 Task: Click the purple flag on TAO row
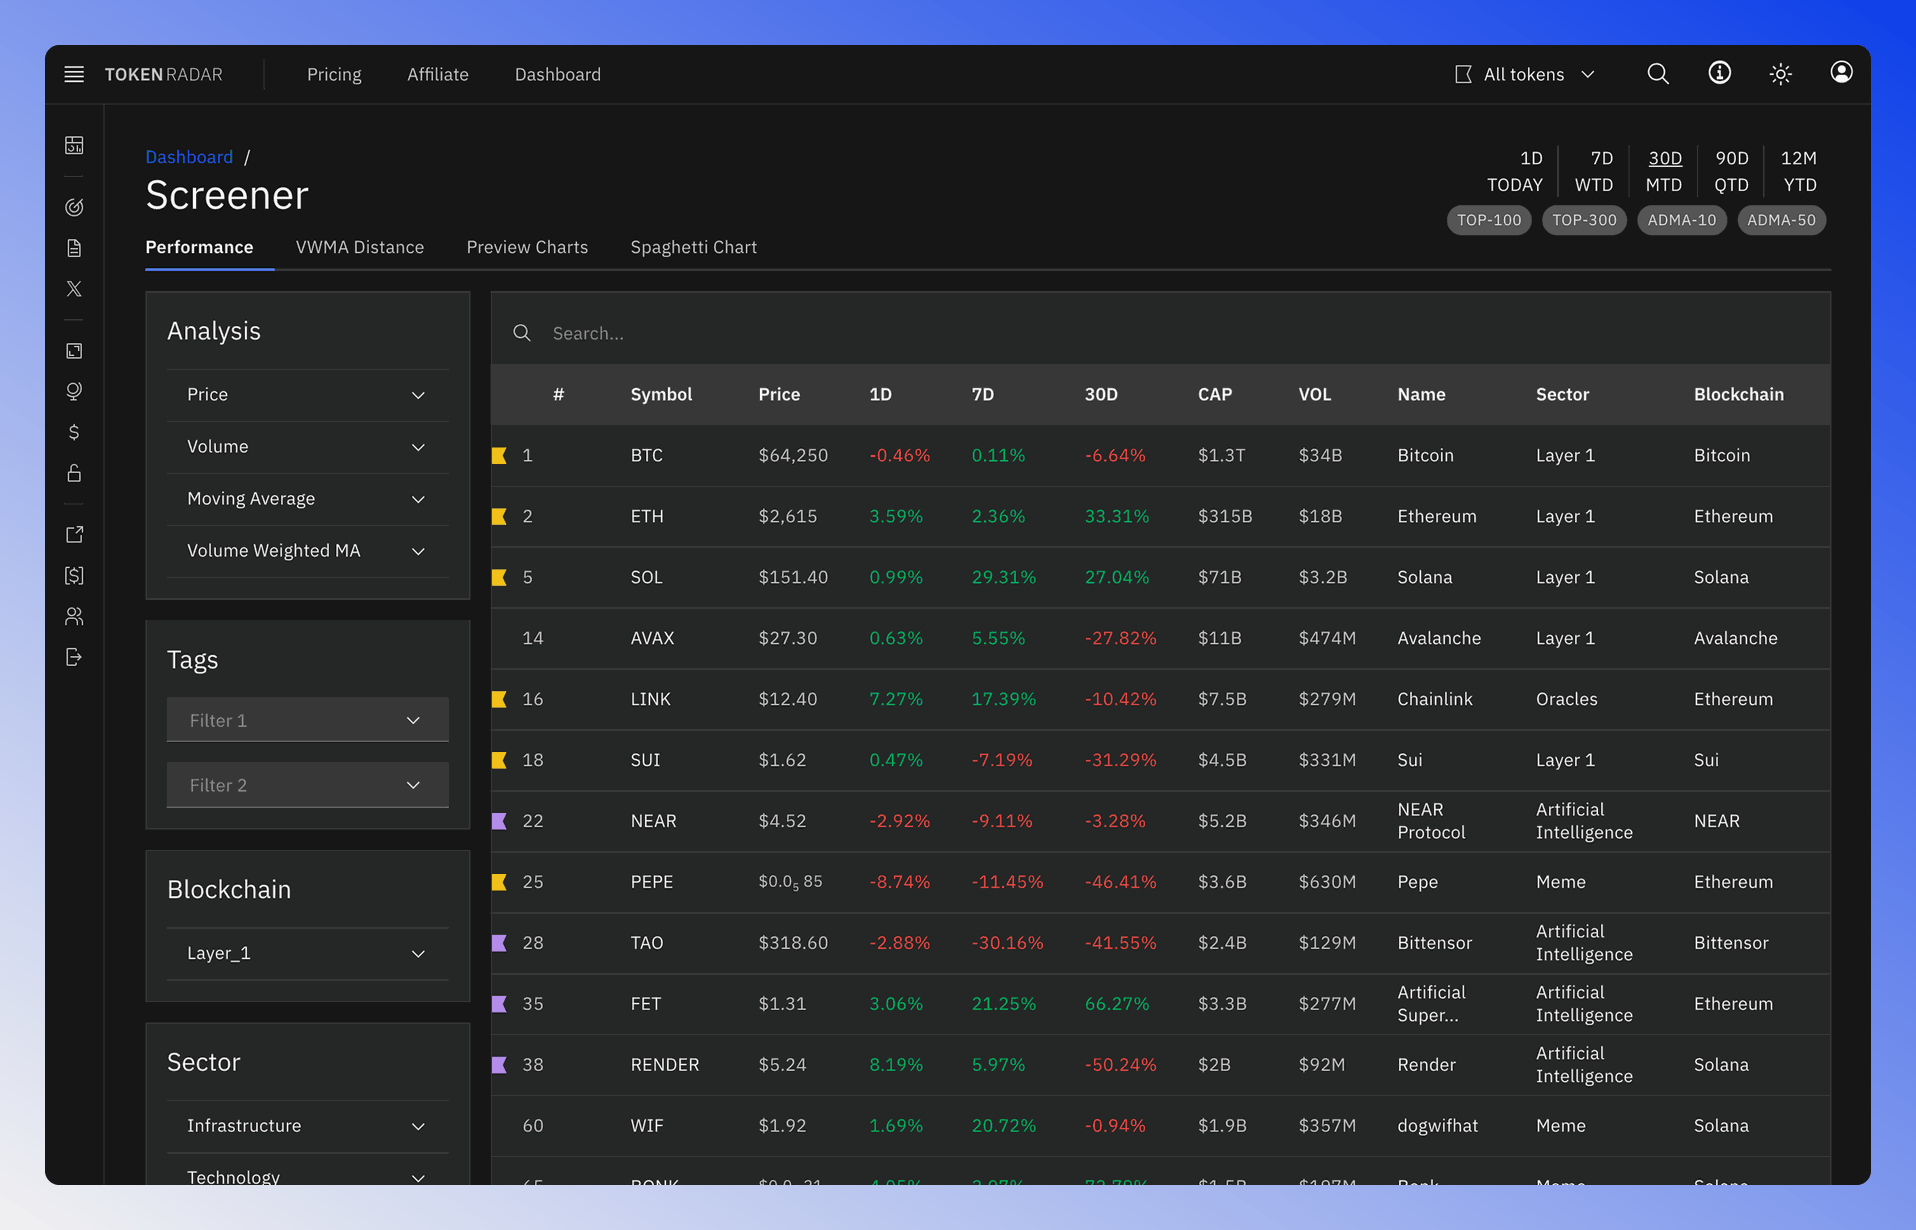(499, 943)
